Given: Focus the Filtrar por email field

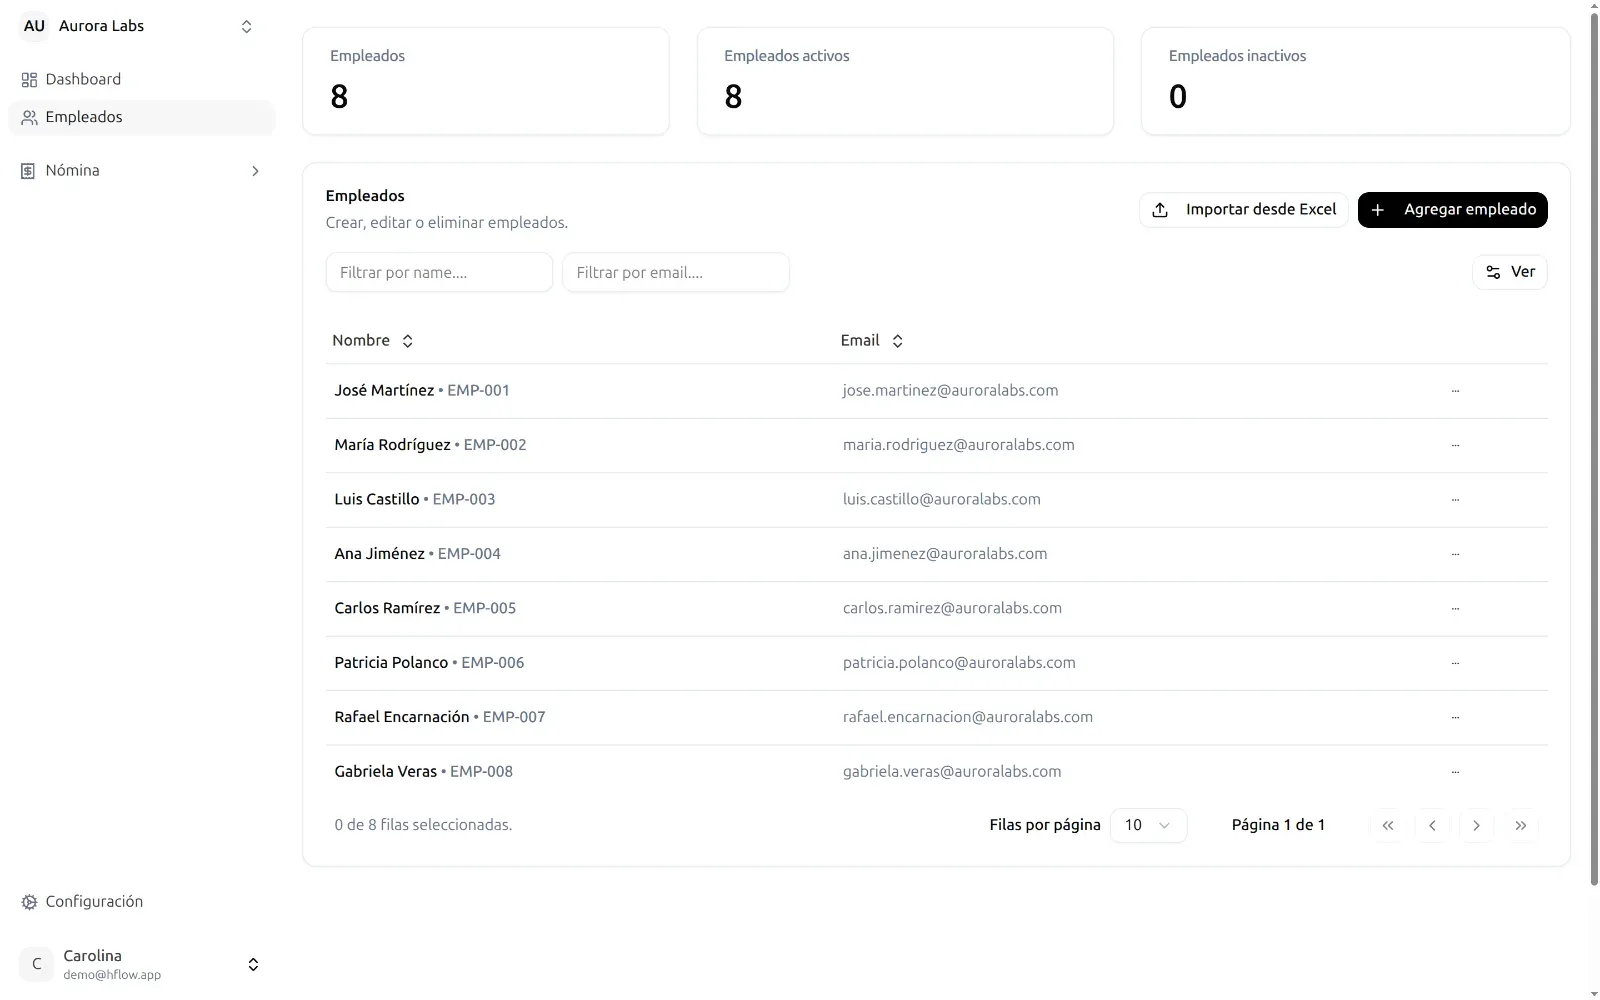Looking at the screenshot, I should pyautogui.click(x=676, y=272).
